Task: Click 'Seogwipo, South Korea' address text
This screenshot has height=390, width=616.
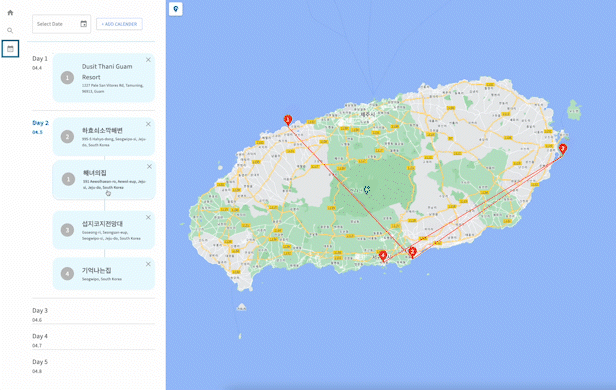Action: (102, 279)
